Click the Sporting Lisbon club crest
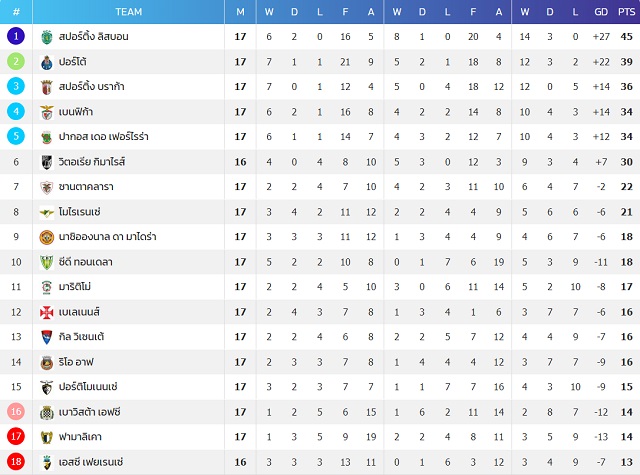640x475 pixels. click(47, 37)
